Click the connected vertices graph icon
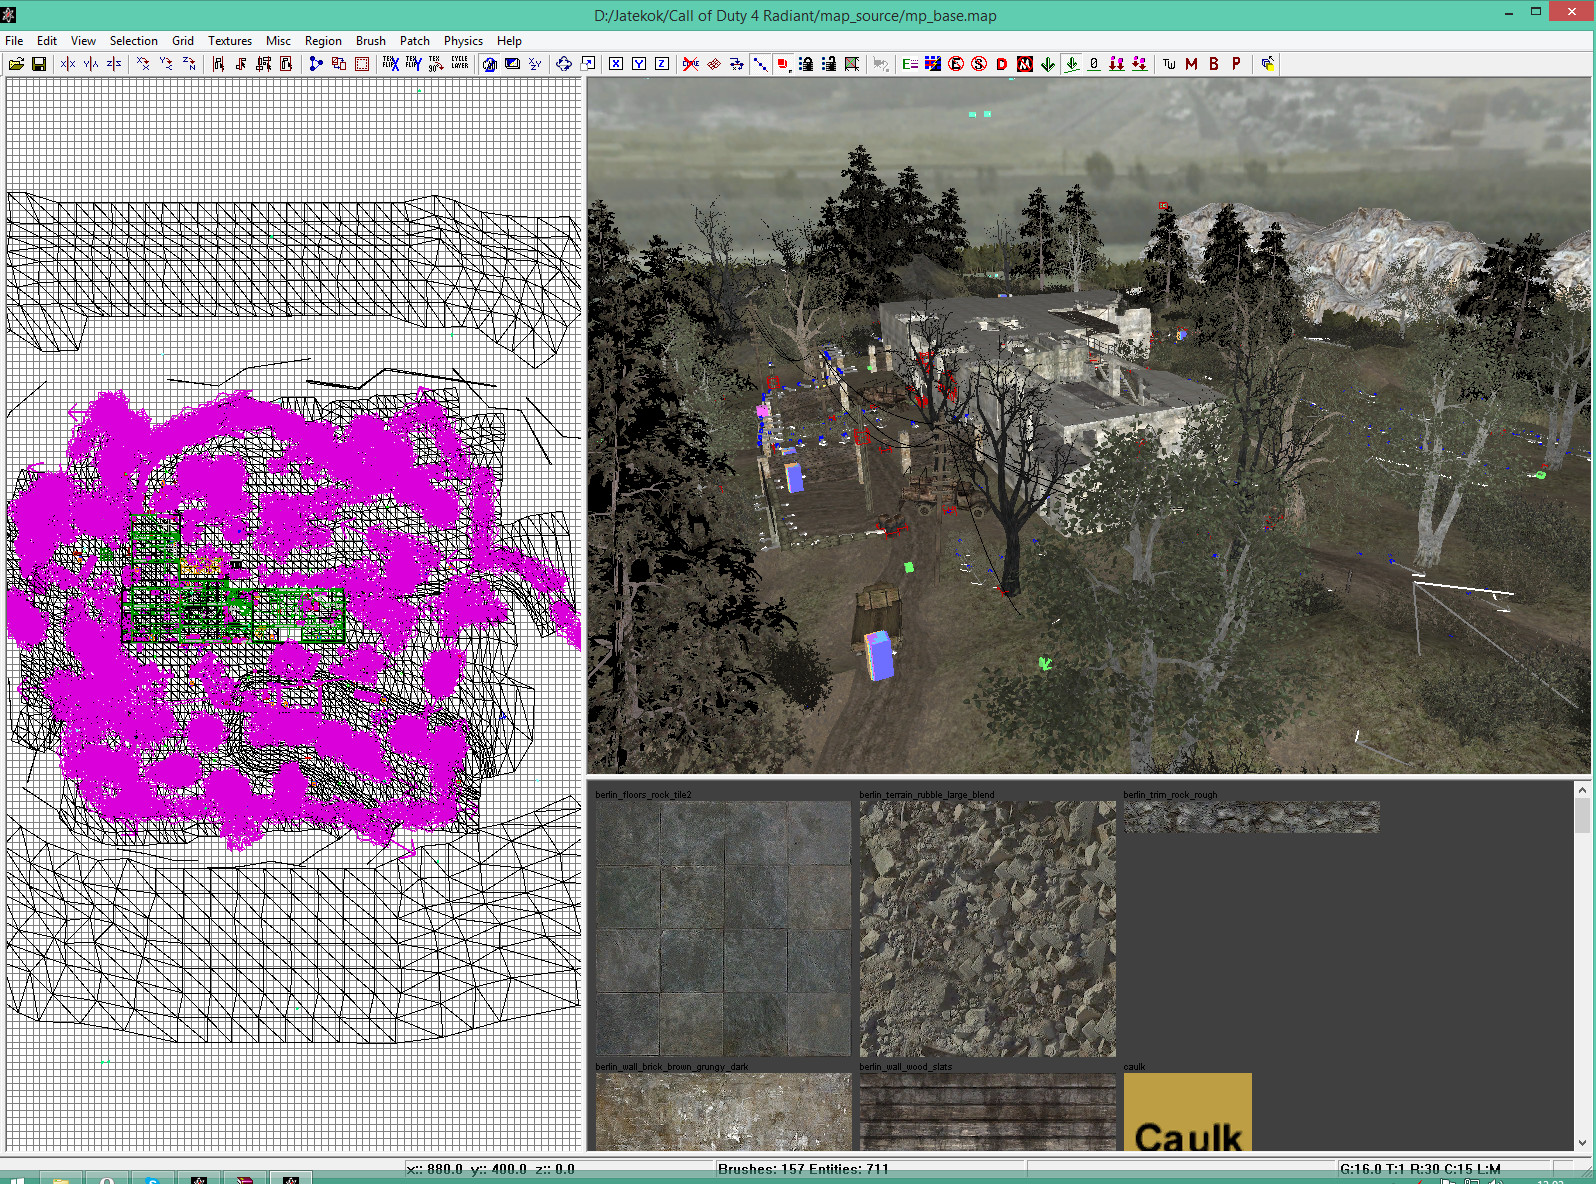This screenshot has width=1596, height=1184. point(316,64)
